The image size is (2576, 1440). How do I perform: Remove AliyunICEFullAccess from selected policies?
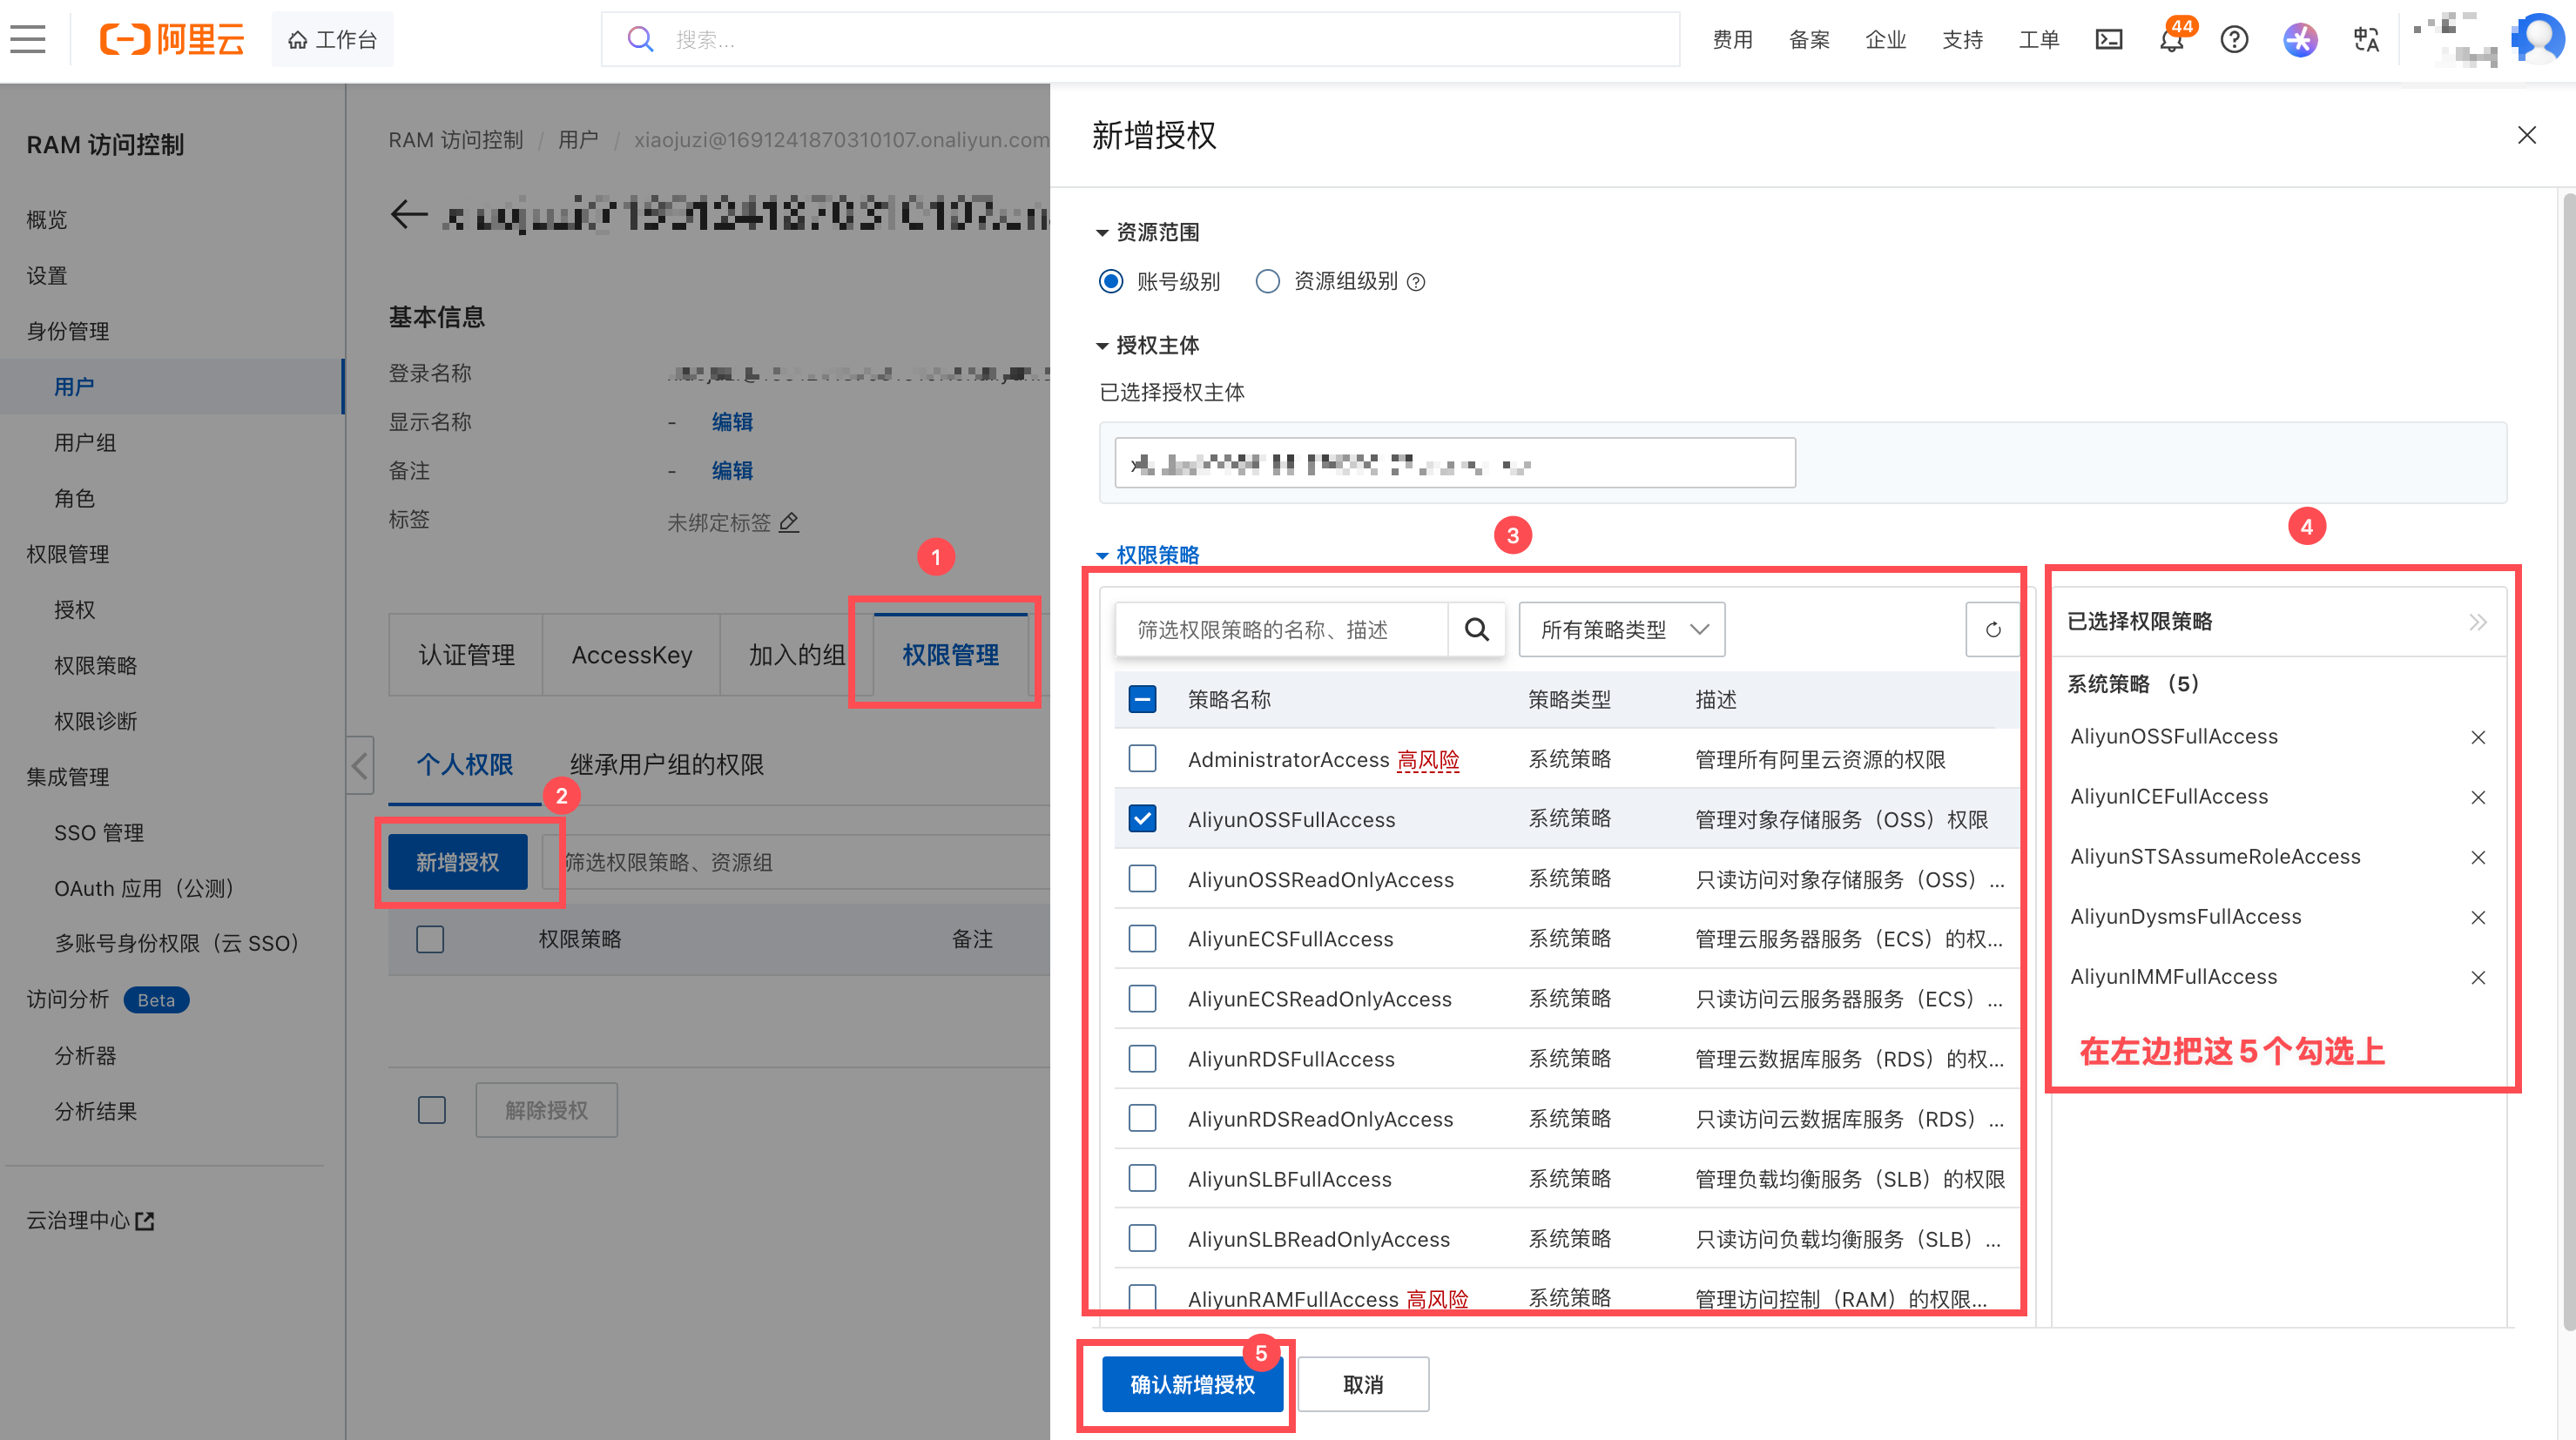2478,797
